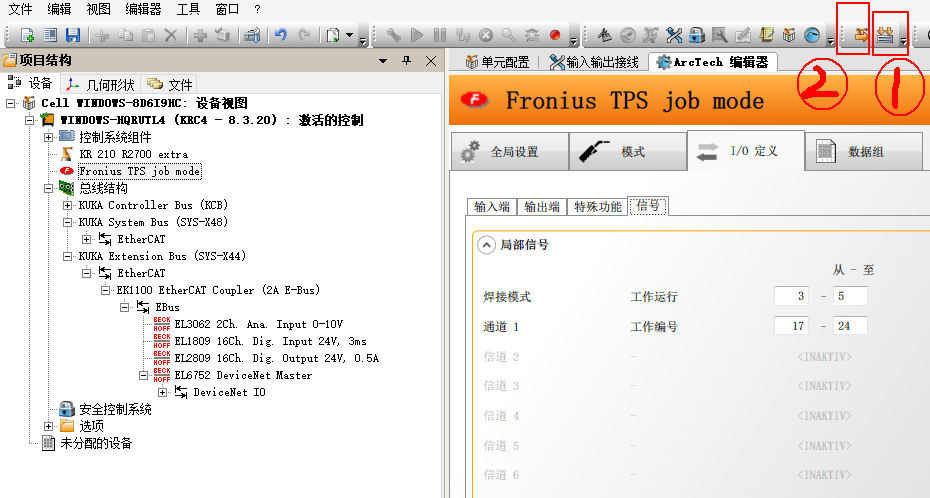Collapse the 局部信号 section chevron
The image size is (930, 498).
coord(486,245)
